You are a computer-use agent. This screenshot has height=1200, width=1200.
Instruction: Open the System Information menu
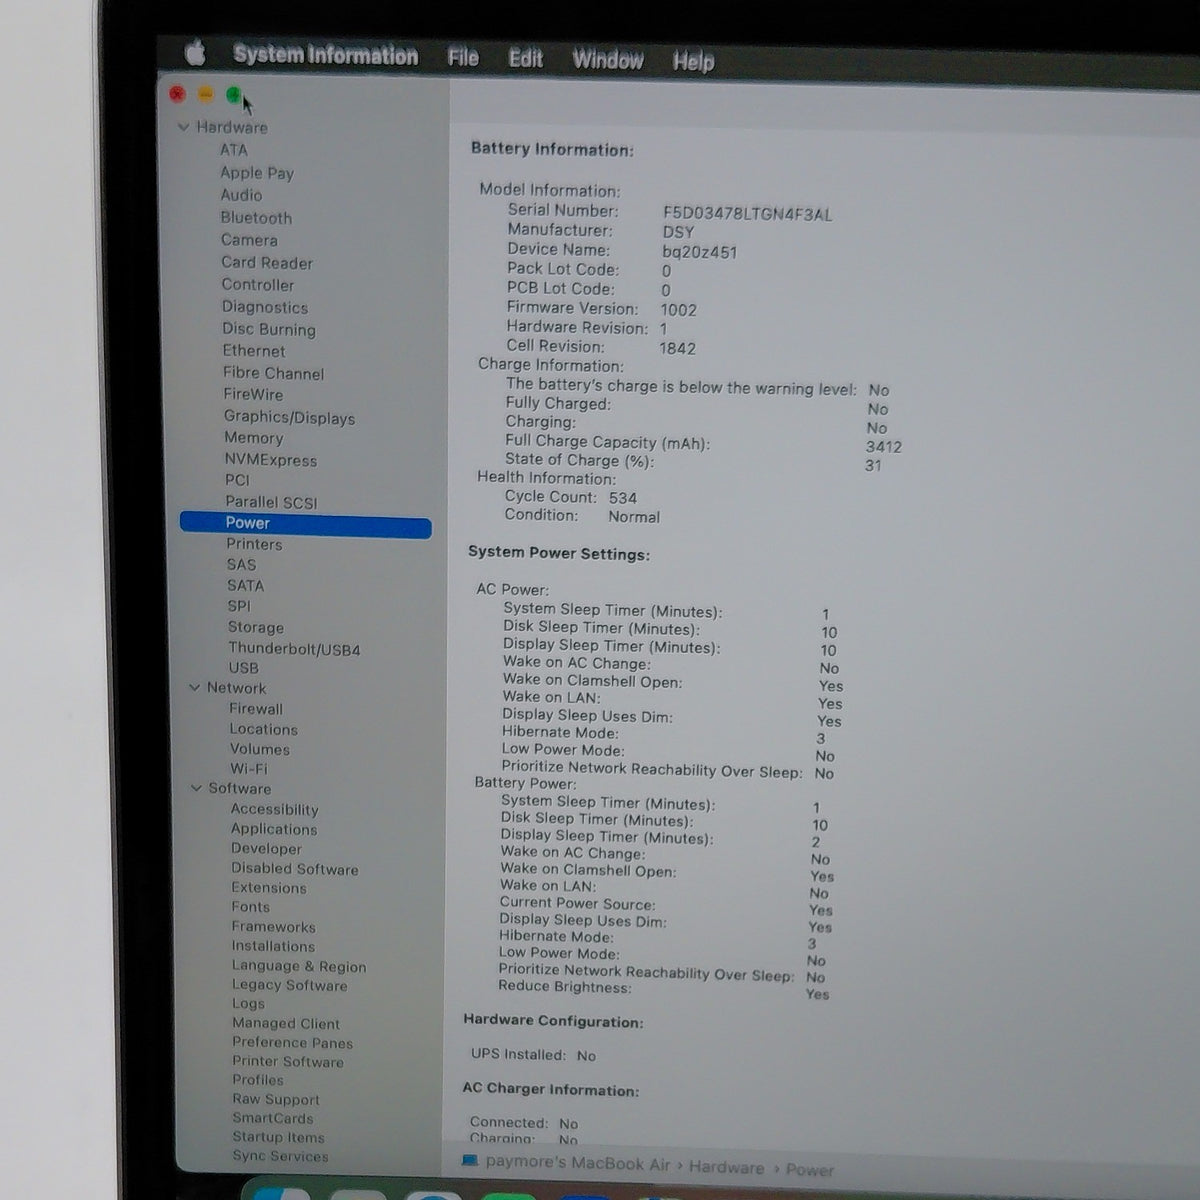point(325,55)
